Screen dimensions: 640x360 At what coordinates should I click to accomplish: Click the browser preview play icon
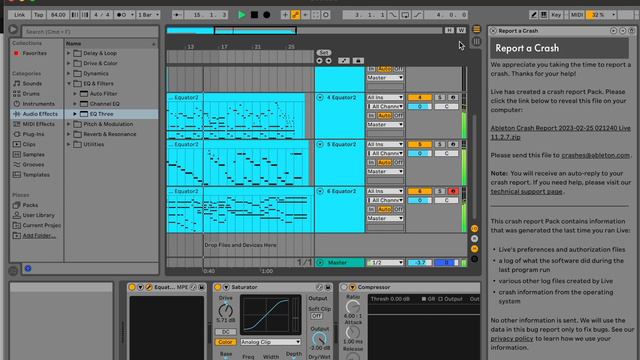tap(13, 30)
